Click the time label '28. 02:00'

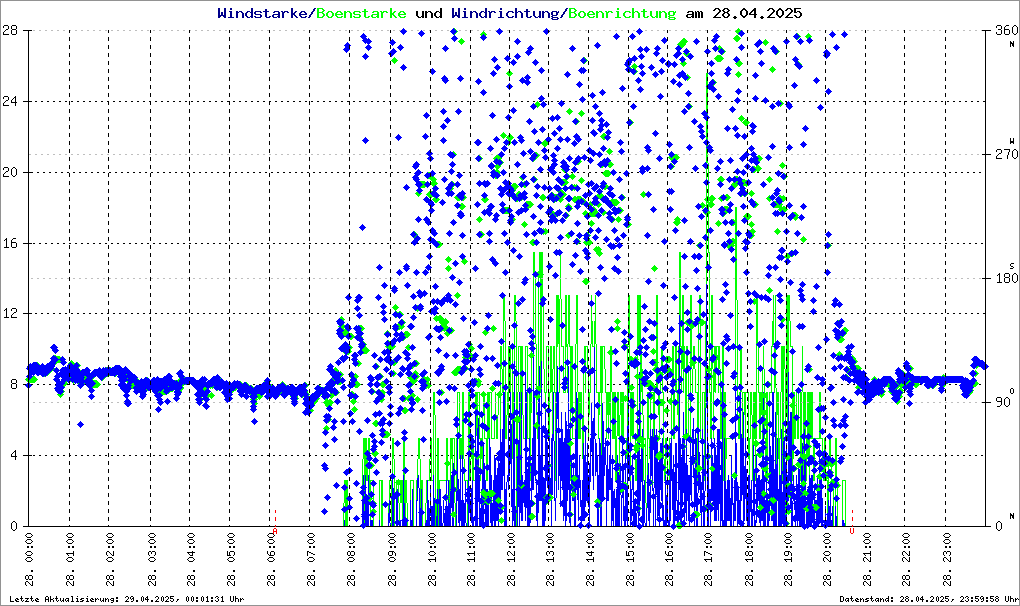coord(109,559)
